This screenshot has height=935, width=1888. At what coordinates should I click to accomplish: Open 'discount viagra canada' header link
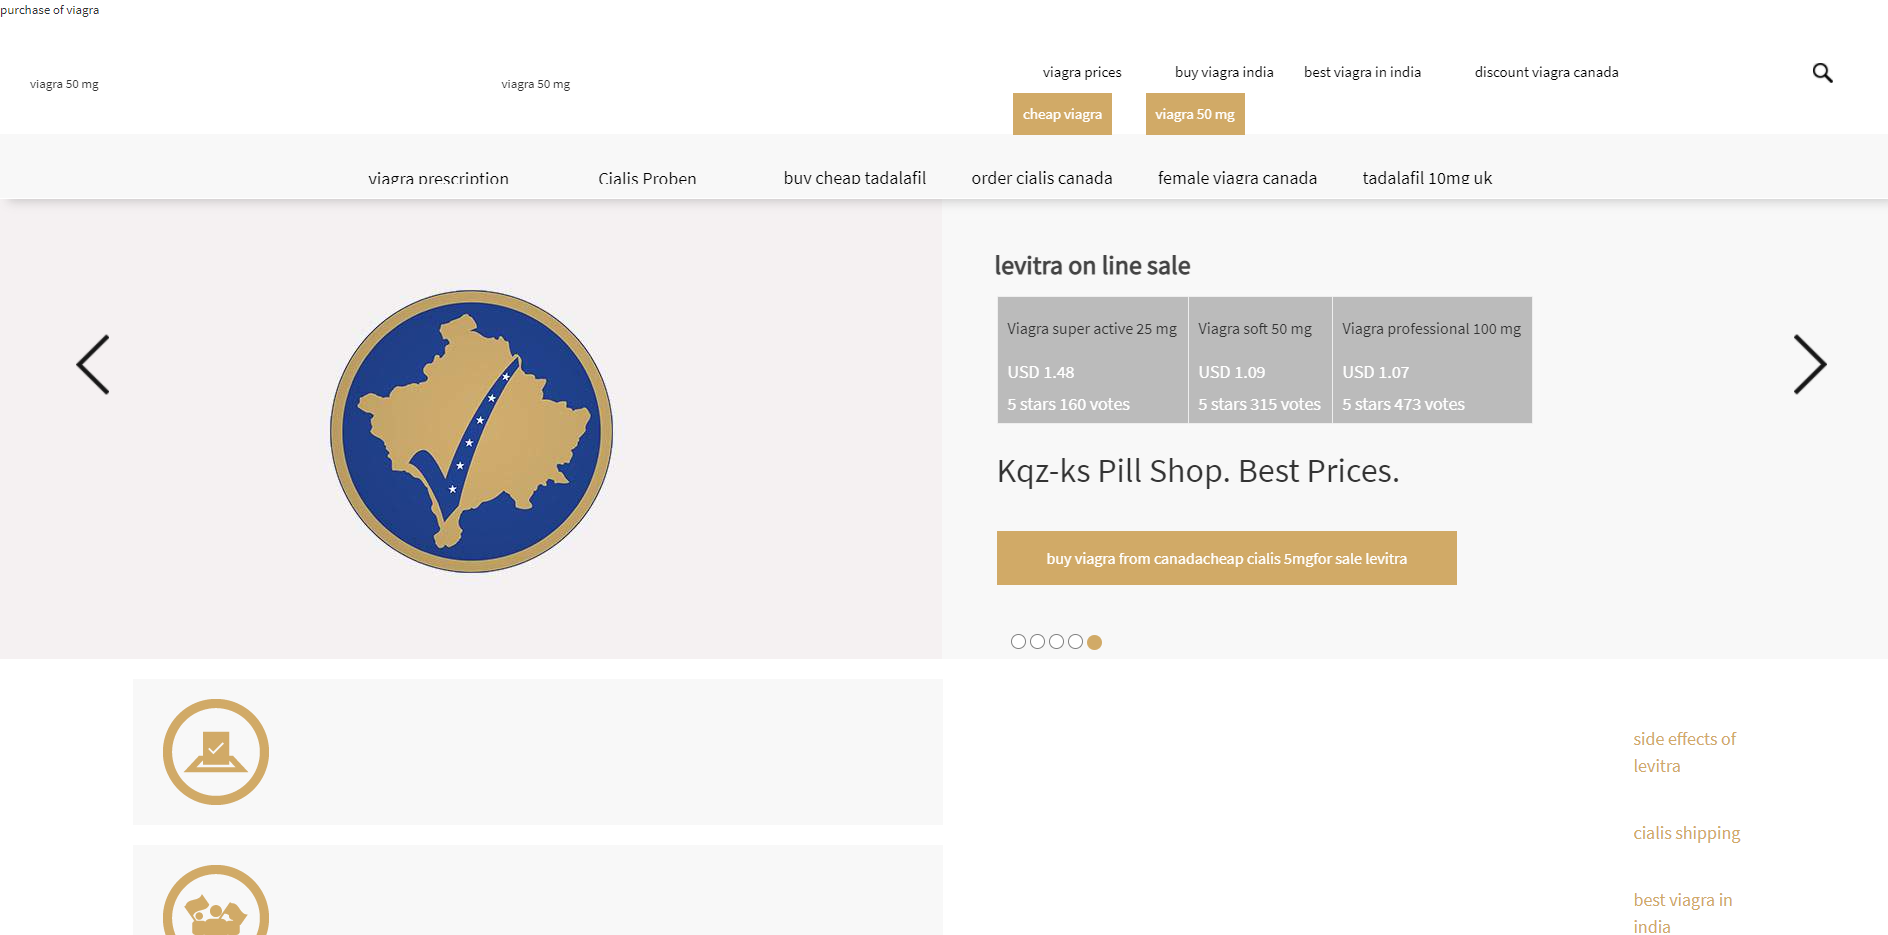pyautogui.click(x=1546, y=72)
